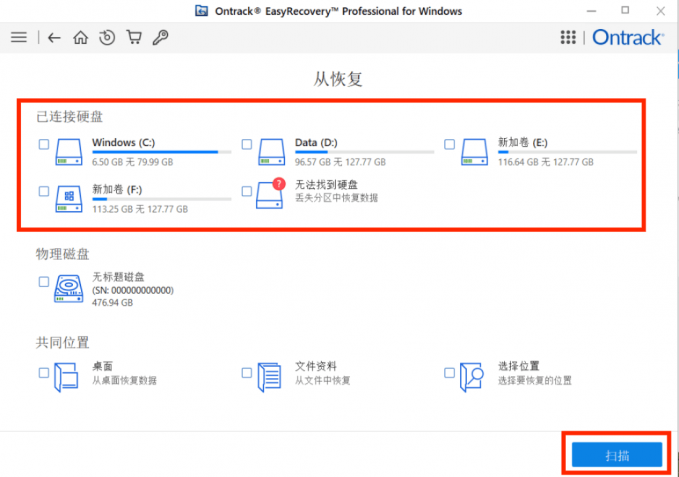
Task: Check the 选择位置 checkbox
Action: pyautogui.click(x=449, y=373)
